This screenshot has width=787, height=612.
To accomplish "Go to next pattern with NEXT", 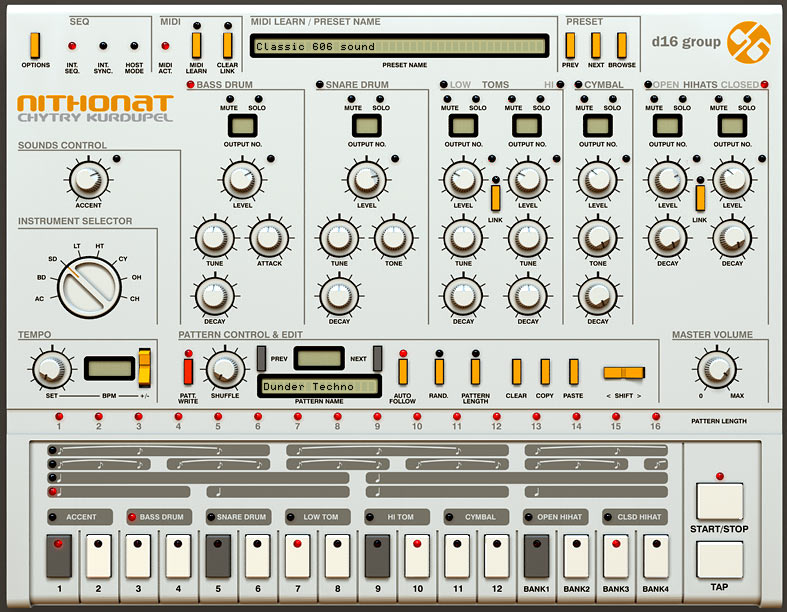I will [377, 358].
